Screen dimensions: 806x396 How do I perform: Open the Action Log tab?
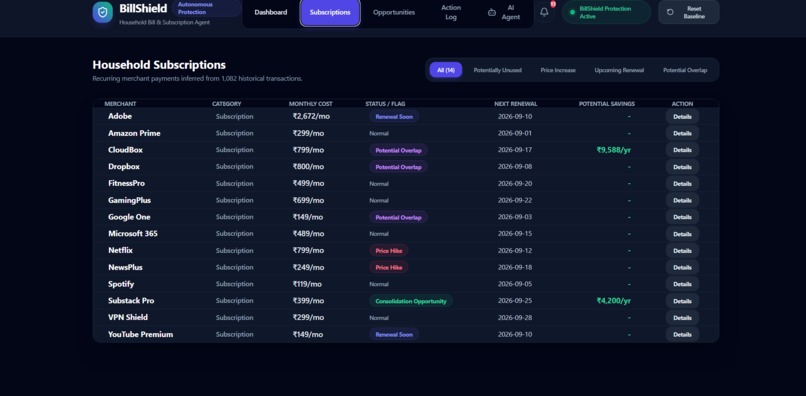coord(451,12)
